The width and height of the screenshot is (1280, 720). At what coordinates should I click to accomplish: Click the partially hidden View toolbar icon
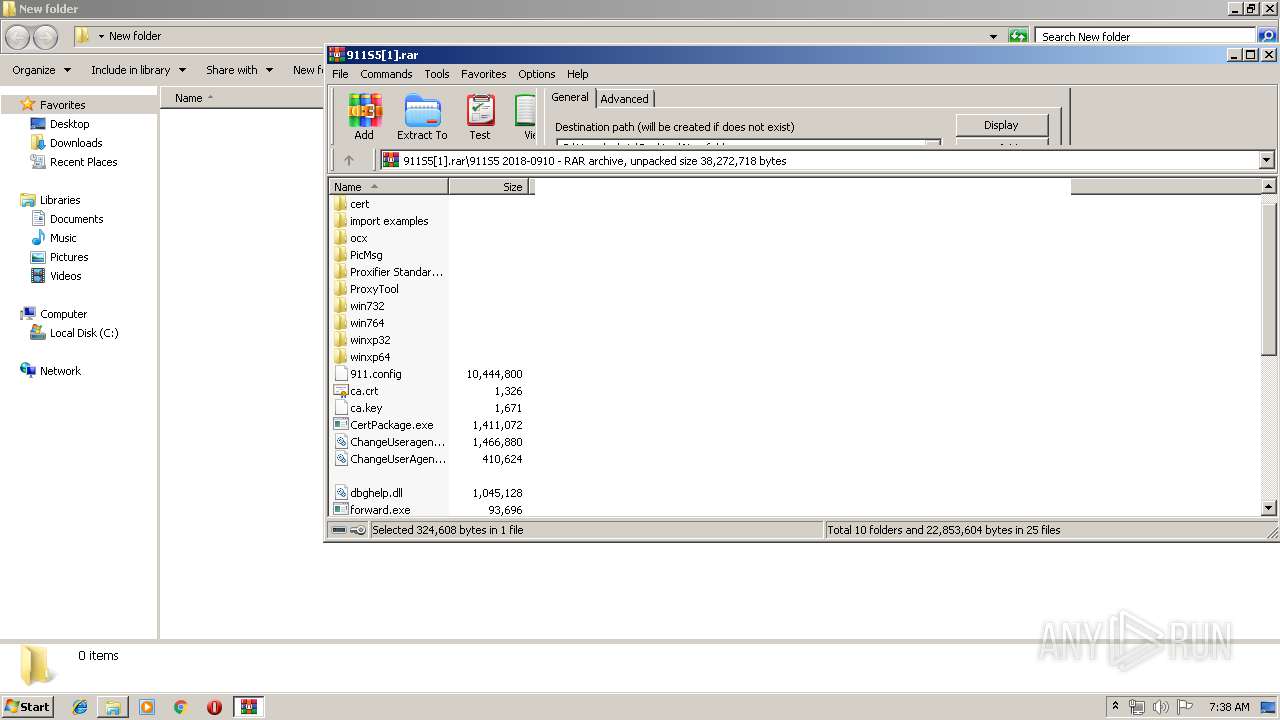coord(526,117)
